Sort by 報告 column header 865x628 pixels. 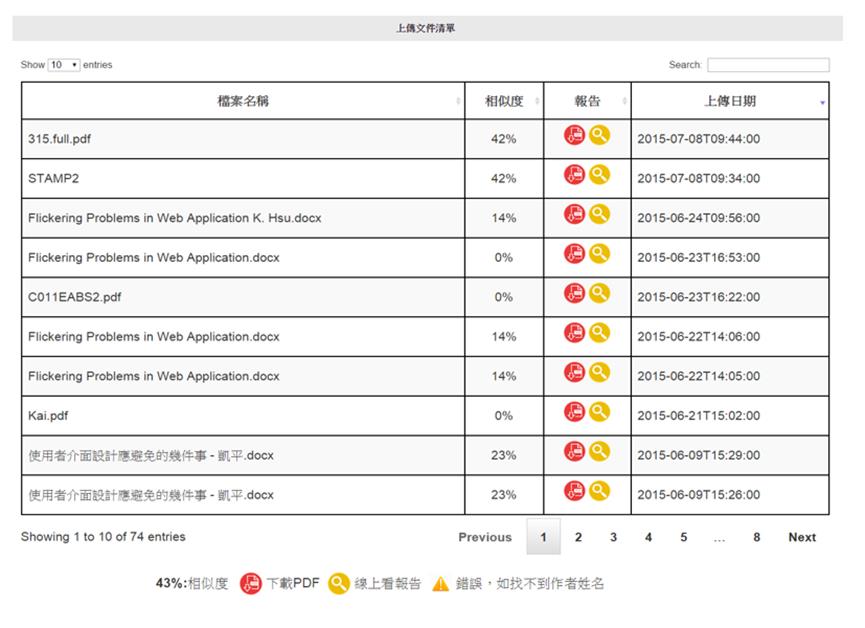[x=587, y=101]
